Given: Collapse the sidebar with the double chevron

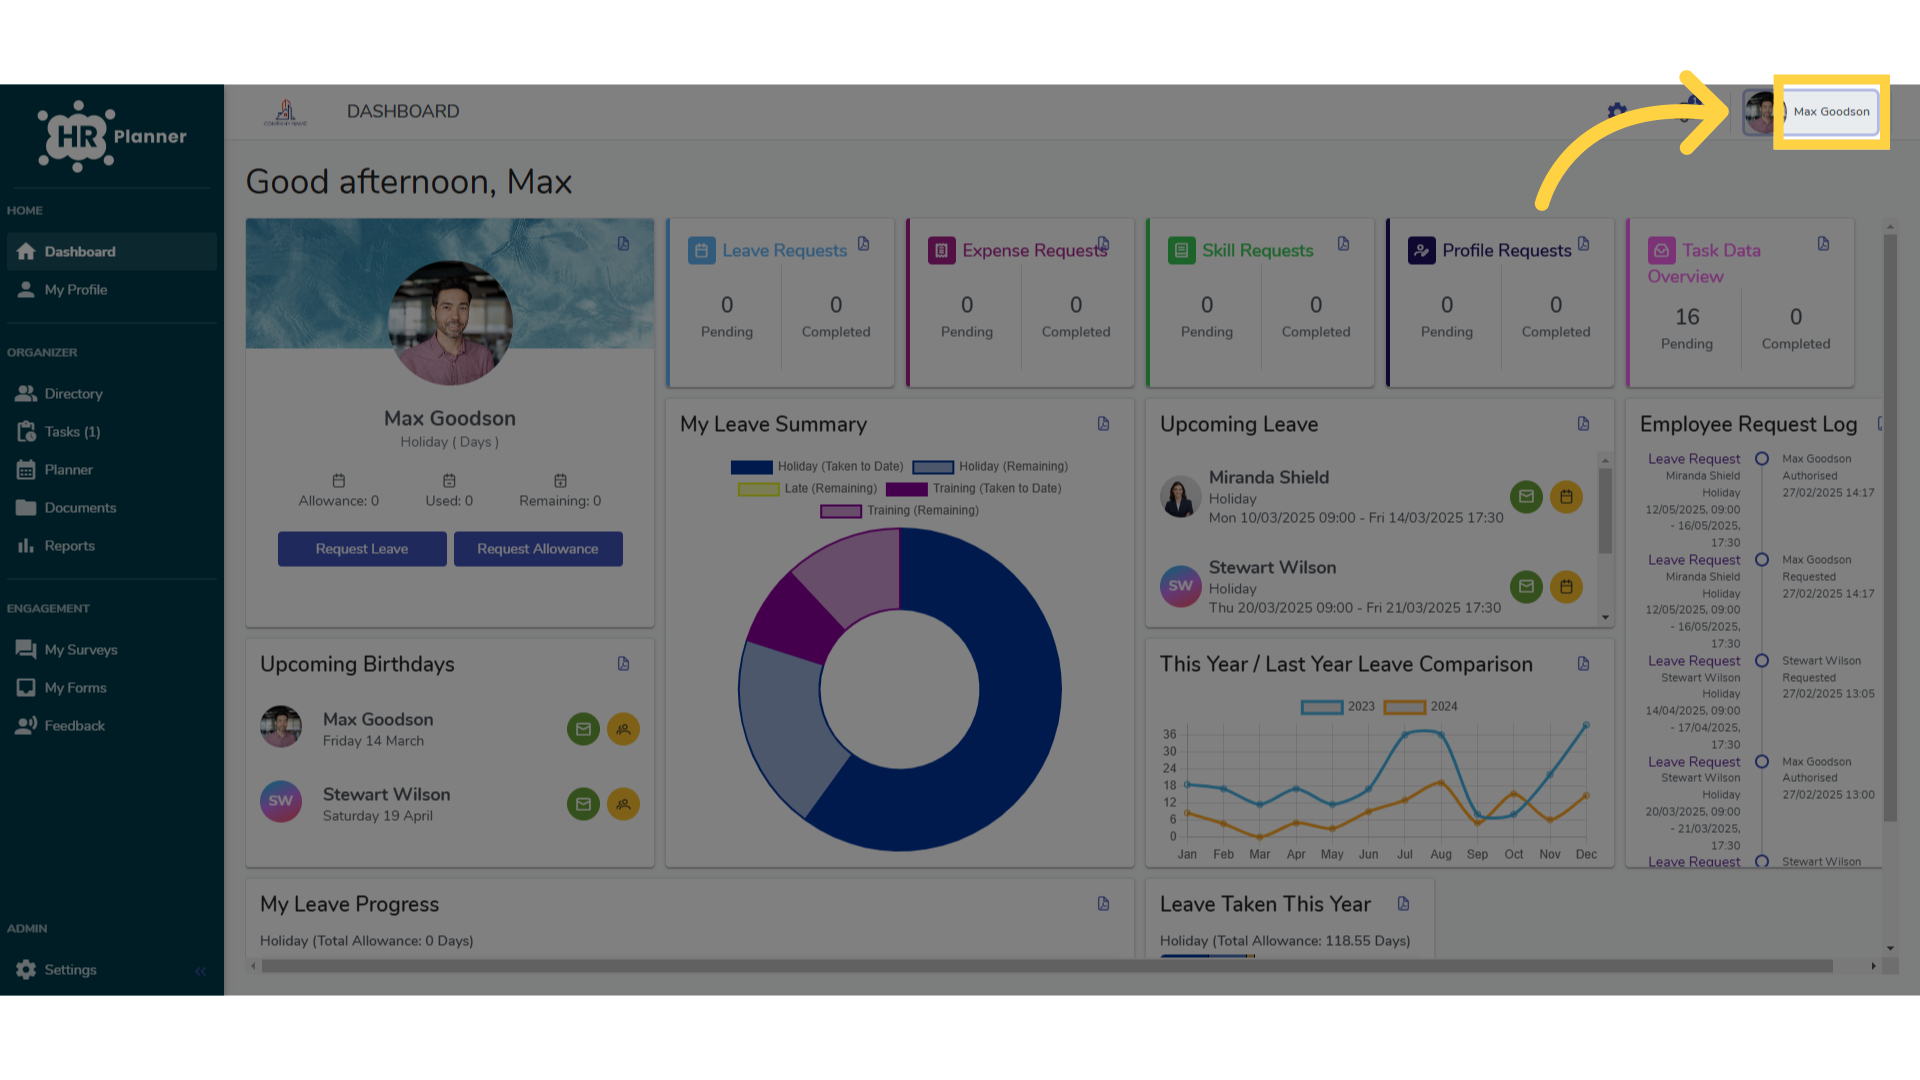Looking at the screenshot, I should click(x=201, y=971).
